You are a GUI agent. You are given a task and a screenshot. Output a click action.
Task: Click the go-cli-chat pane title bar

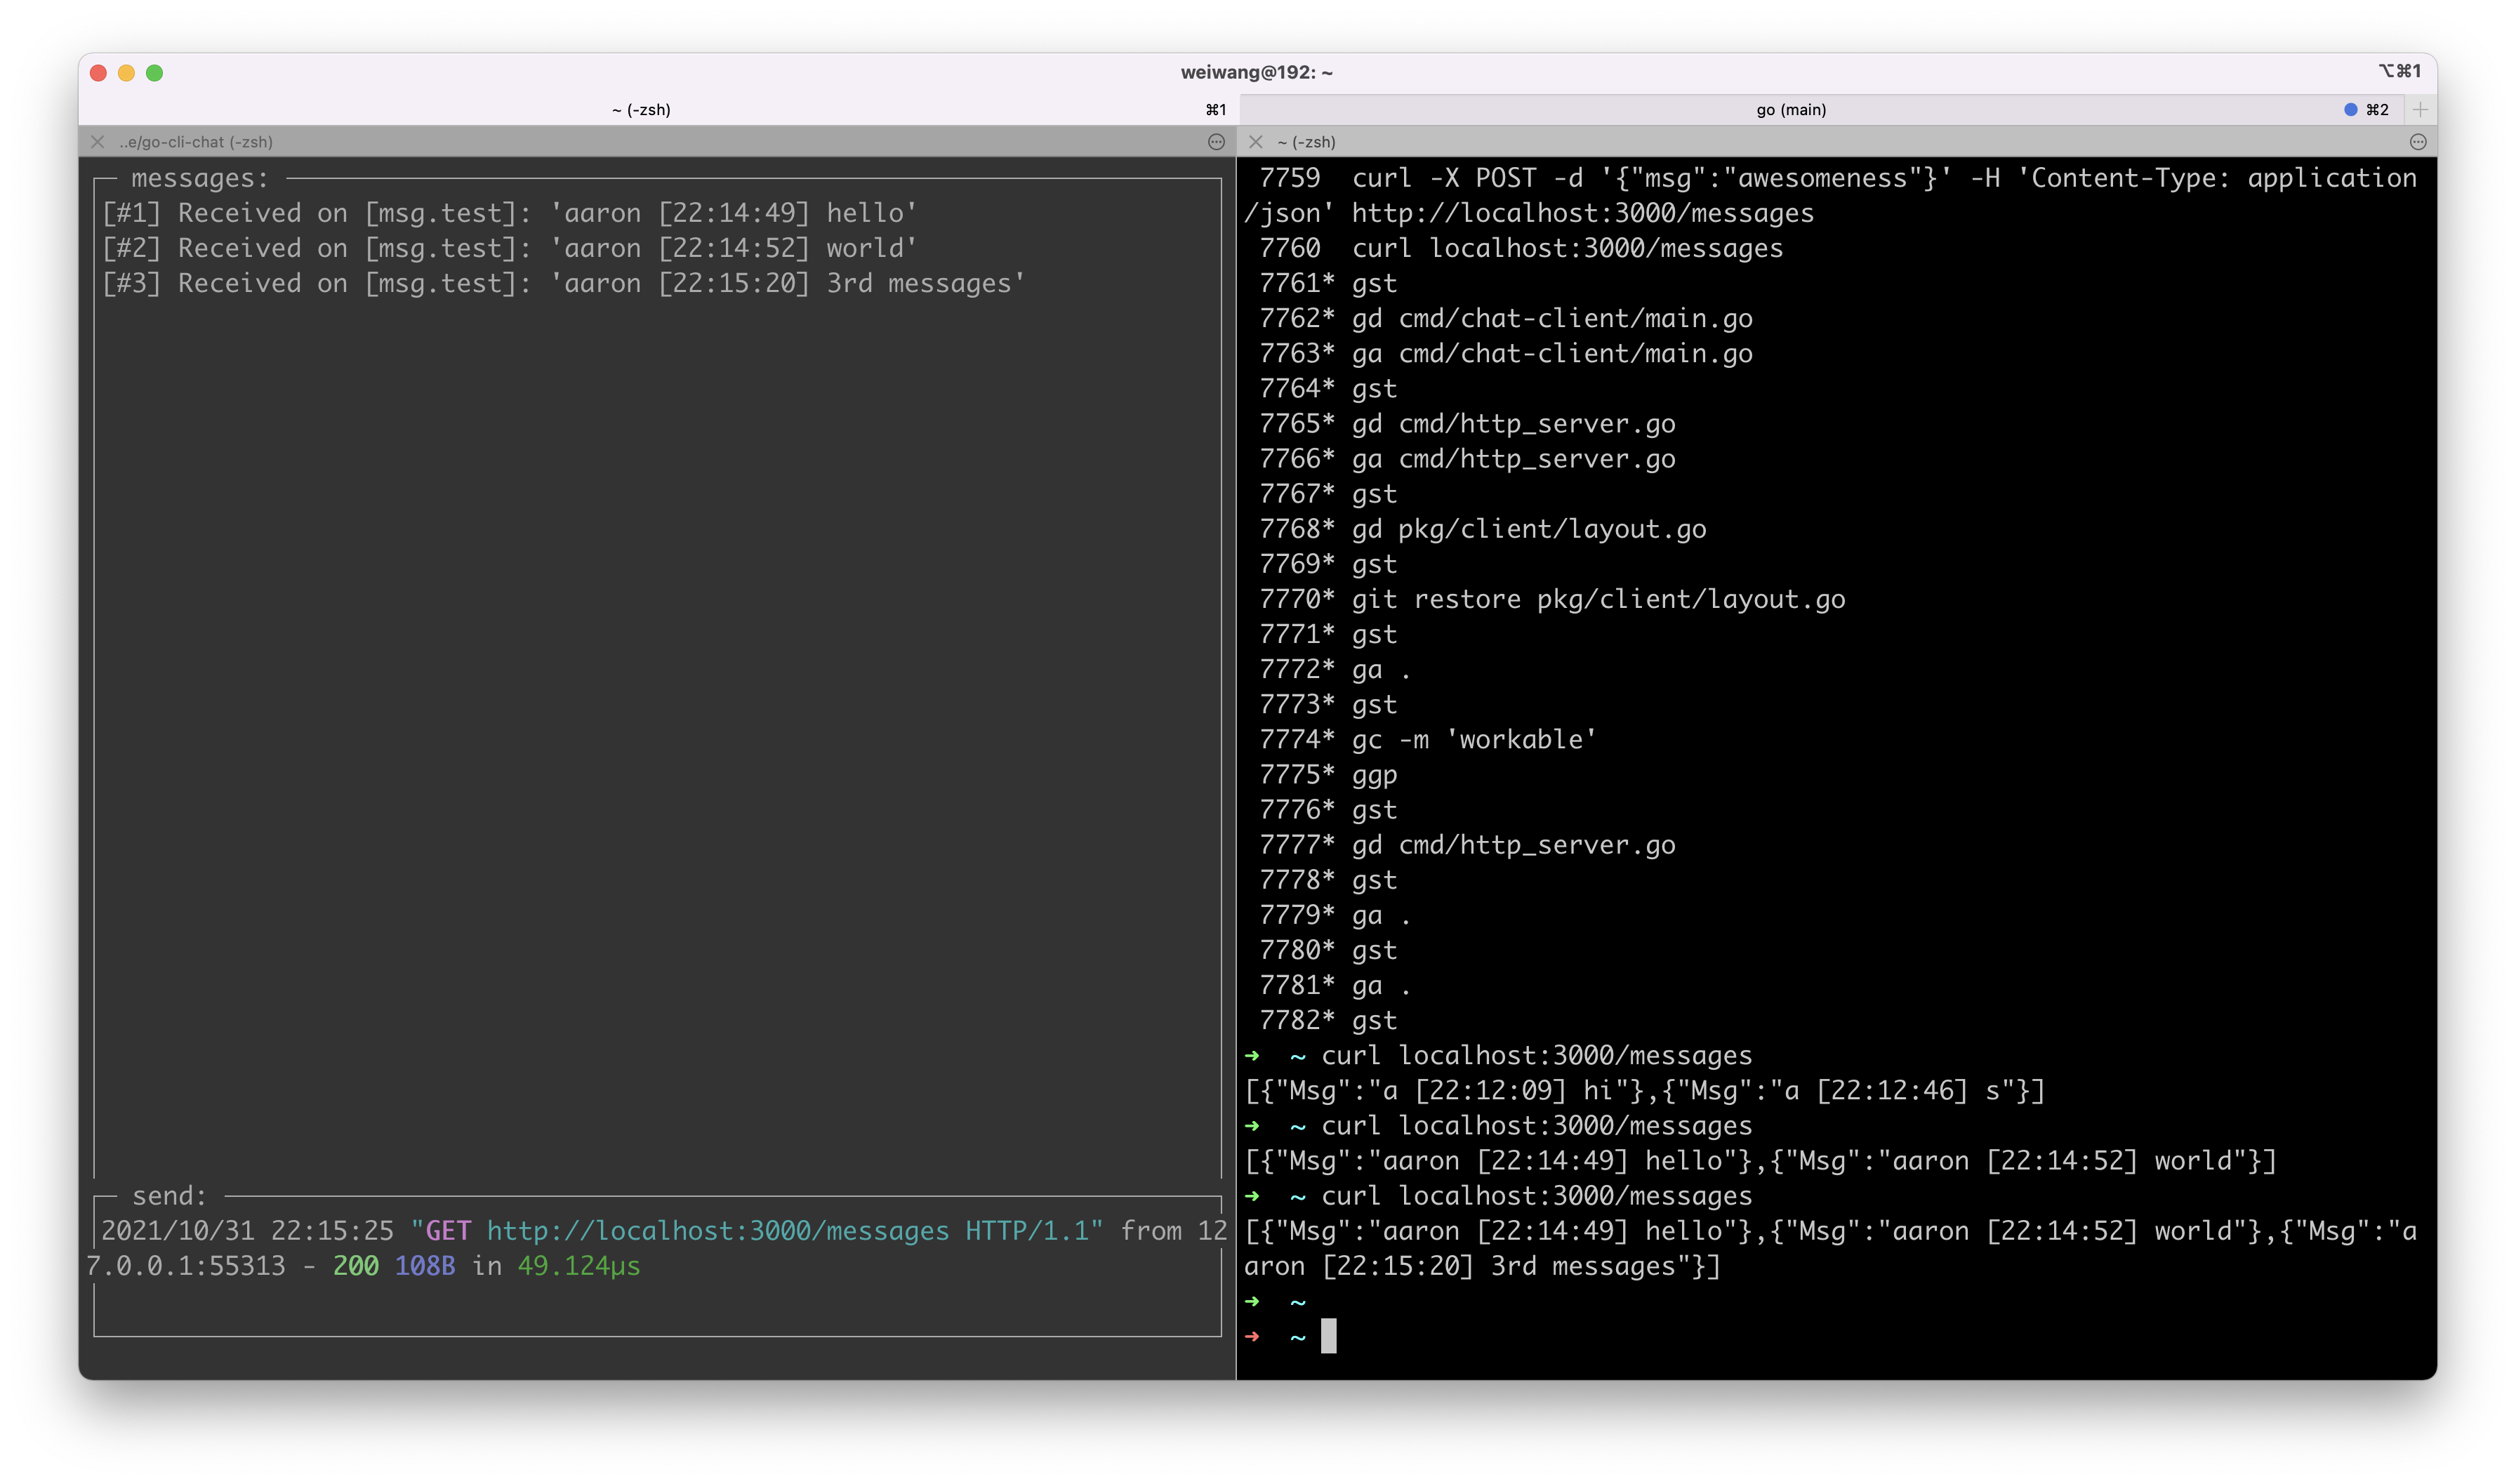pyautogui.click(x=196, y=142)
